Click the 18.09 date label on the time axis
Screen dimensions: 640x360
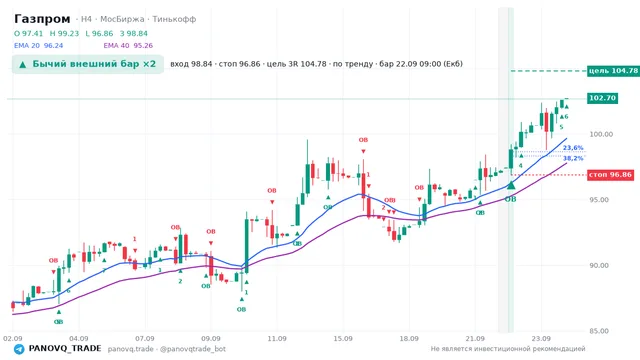click(409, 338)
